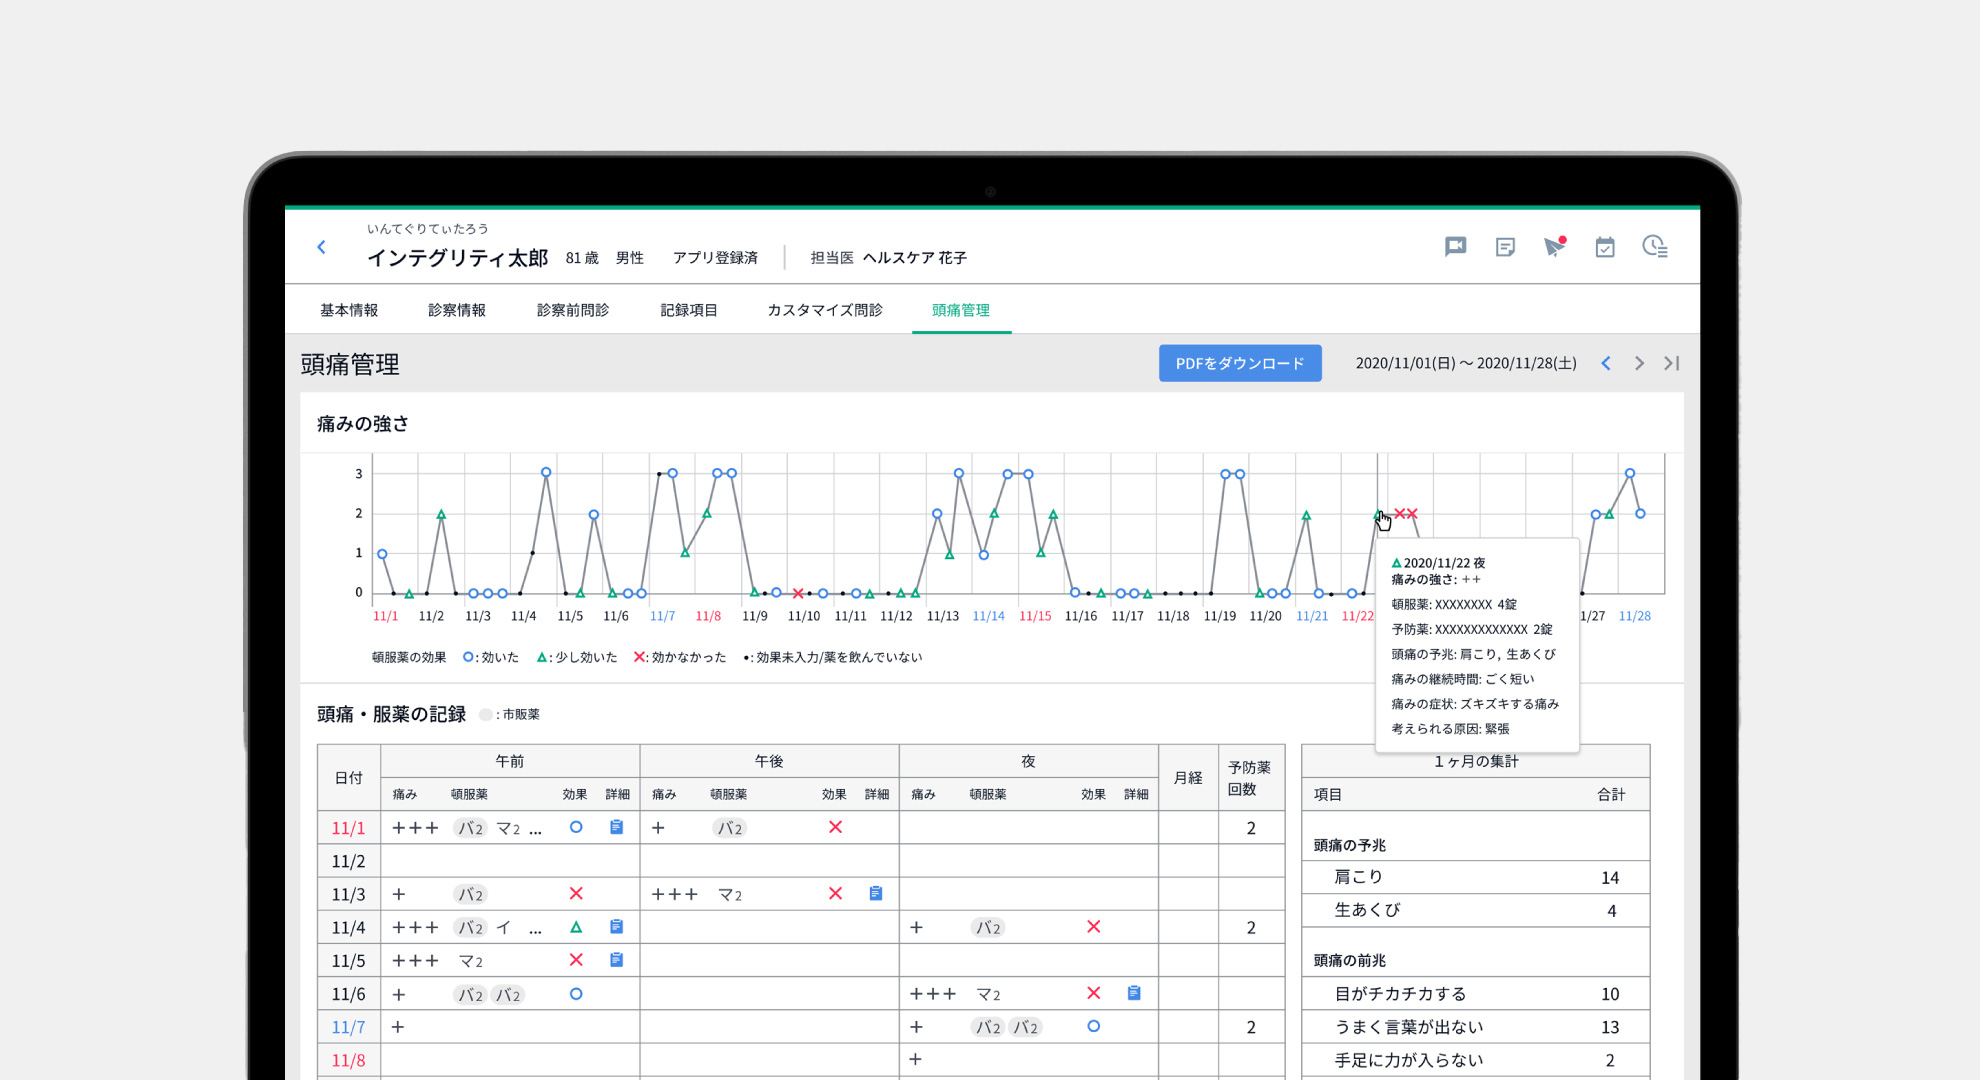Viewport: 1980px width, 1080px height.
Task: Go to next date range
Action: [x=1639, y=363]
